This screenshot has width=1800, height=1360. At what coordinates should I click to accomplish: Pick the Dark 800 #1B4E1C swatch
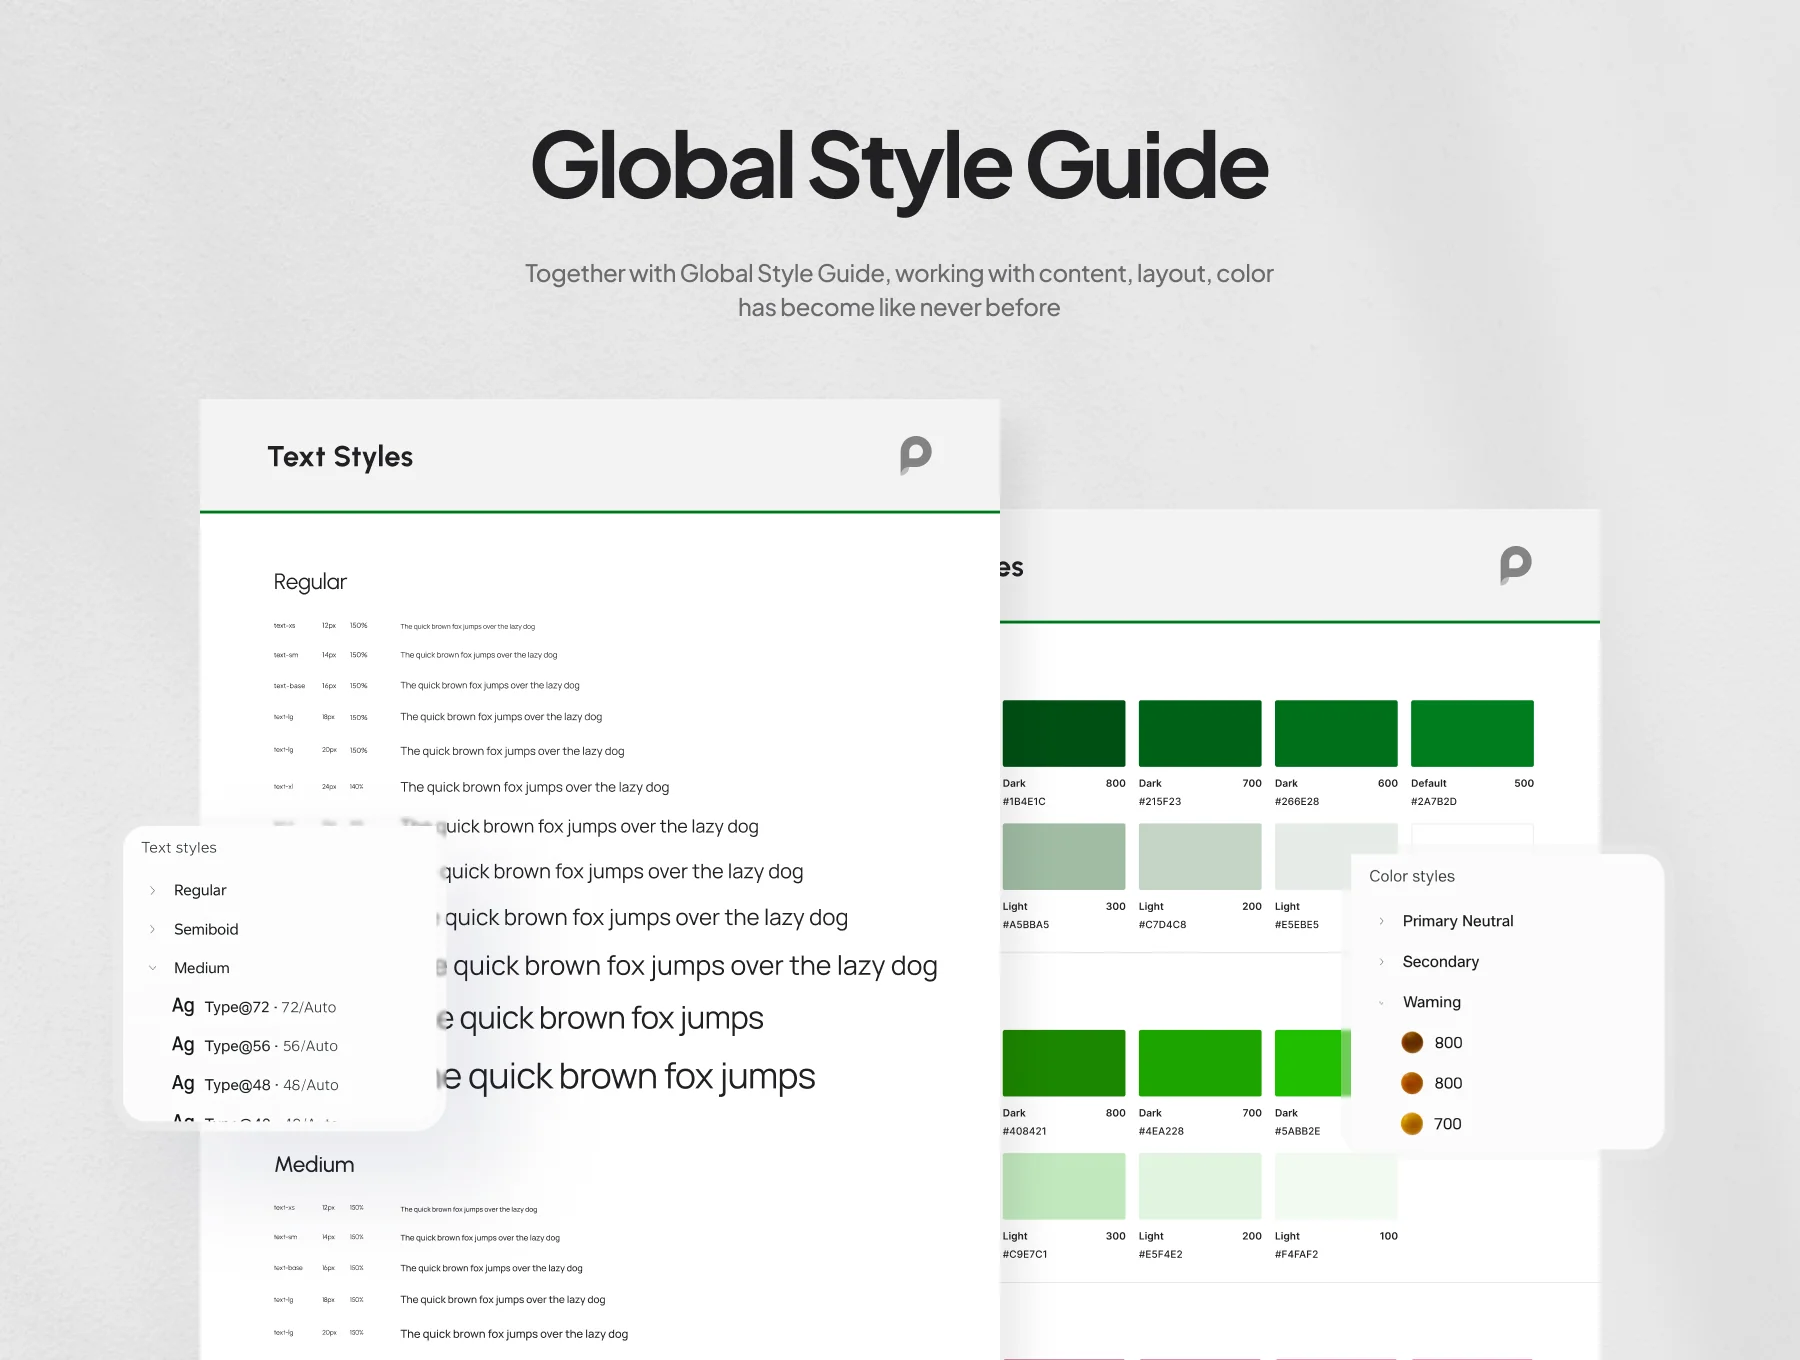[x=1064, y=733]
